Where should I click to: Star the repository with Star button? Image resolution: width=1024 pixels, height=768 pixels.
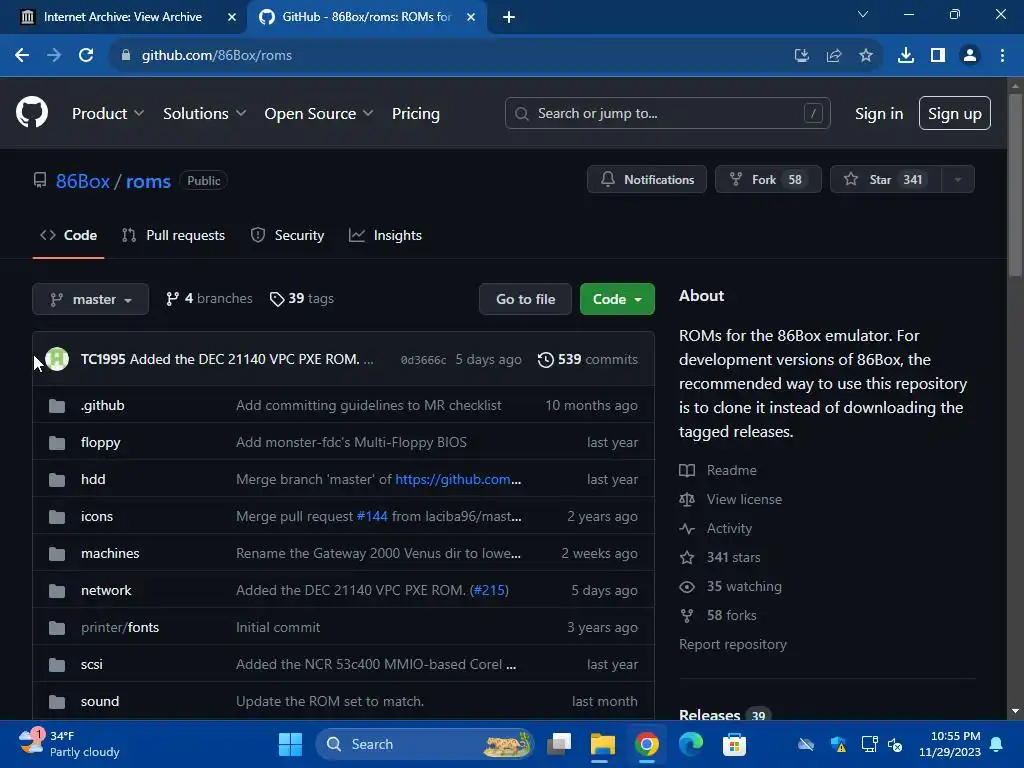click(x=886, y=180)
